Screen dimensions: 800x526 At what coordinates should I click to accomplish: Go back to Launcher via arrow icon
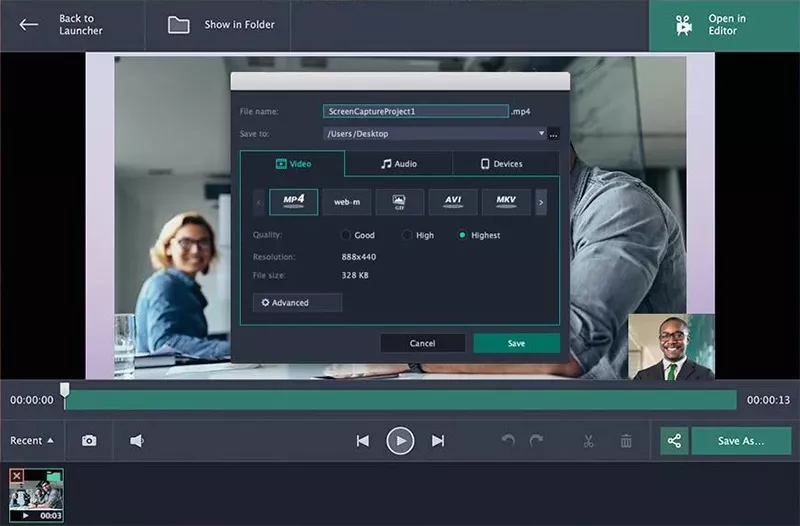29,24
